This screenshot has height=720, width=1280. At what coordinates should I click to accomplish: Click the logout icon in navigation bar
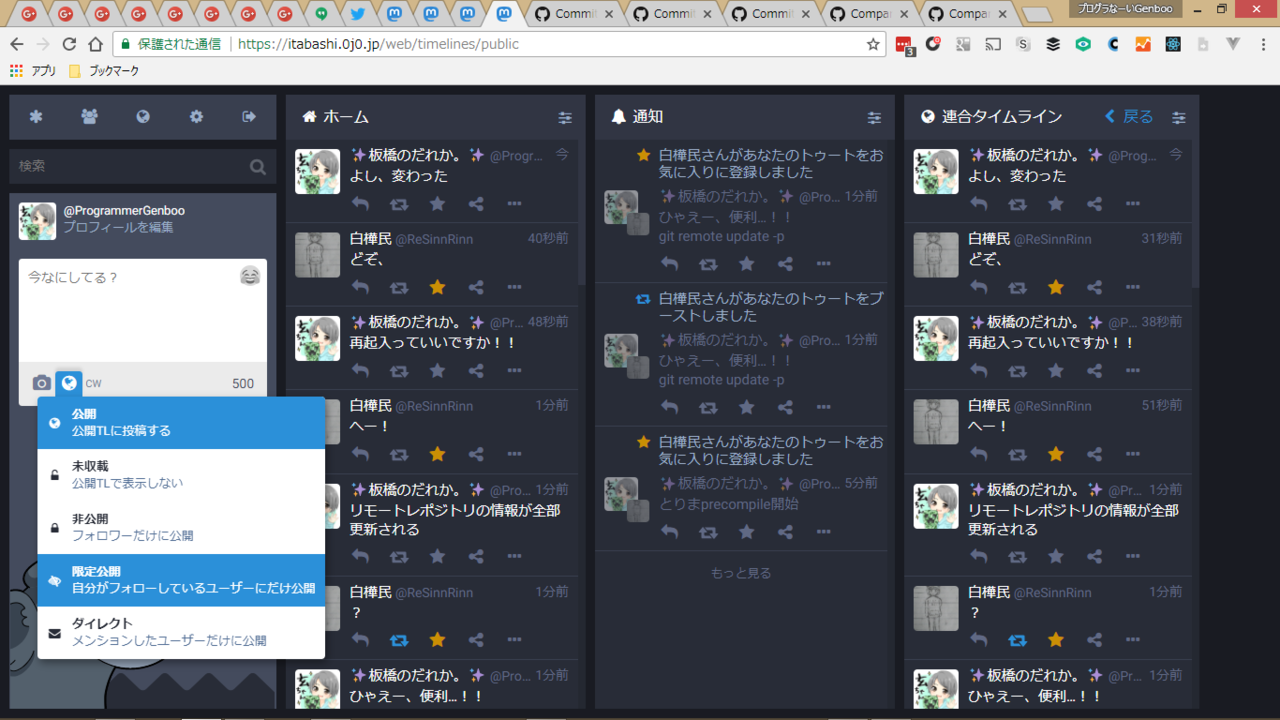249,117
